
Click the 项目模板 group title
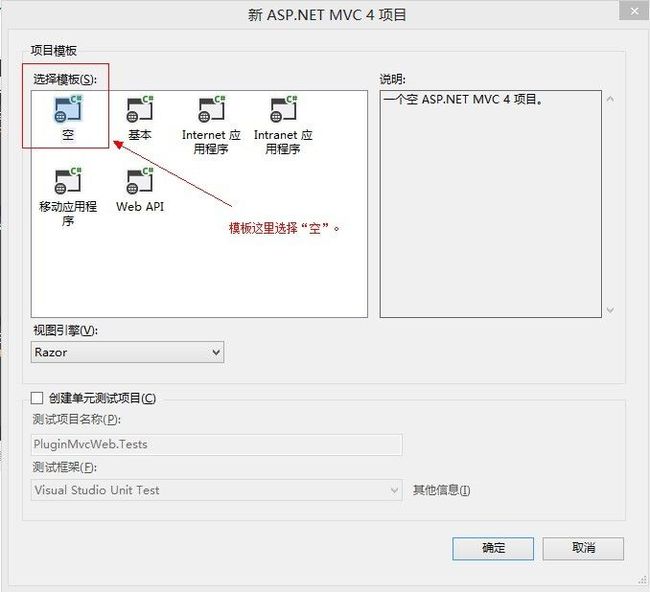click(53, 51)
